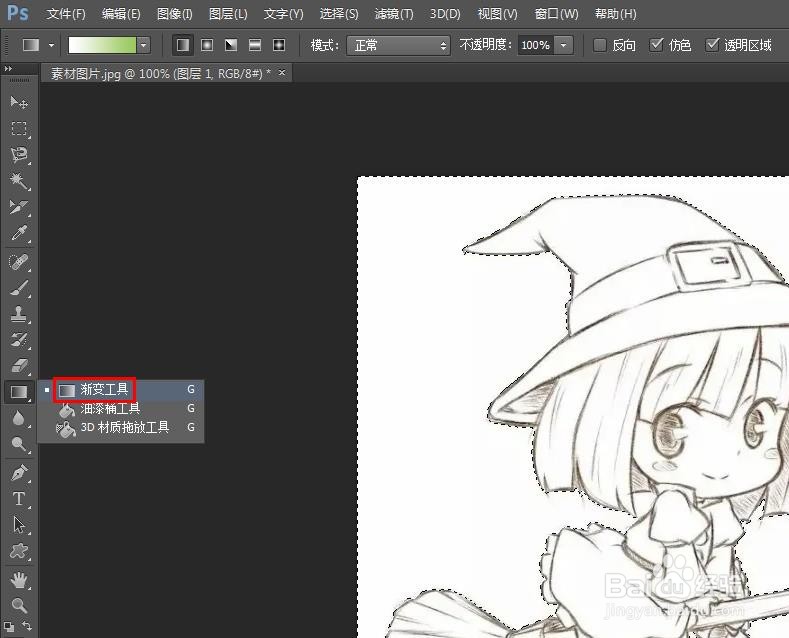
Task: Select the Magic Wand tool
Action: [x=19, y=181]
